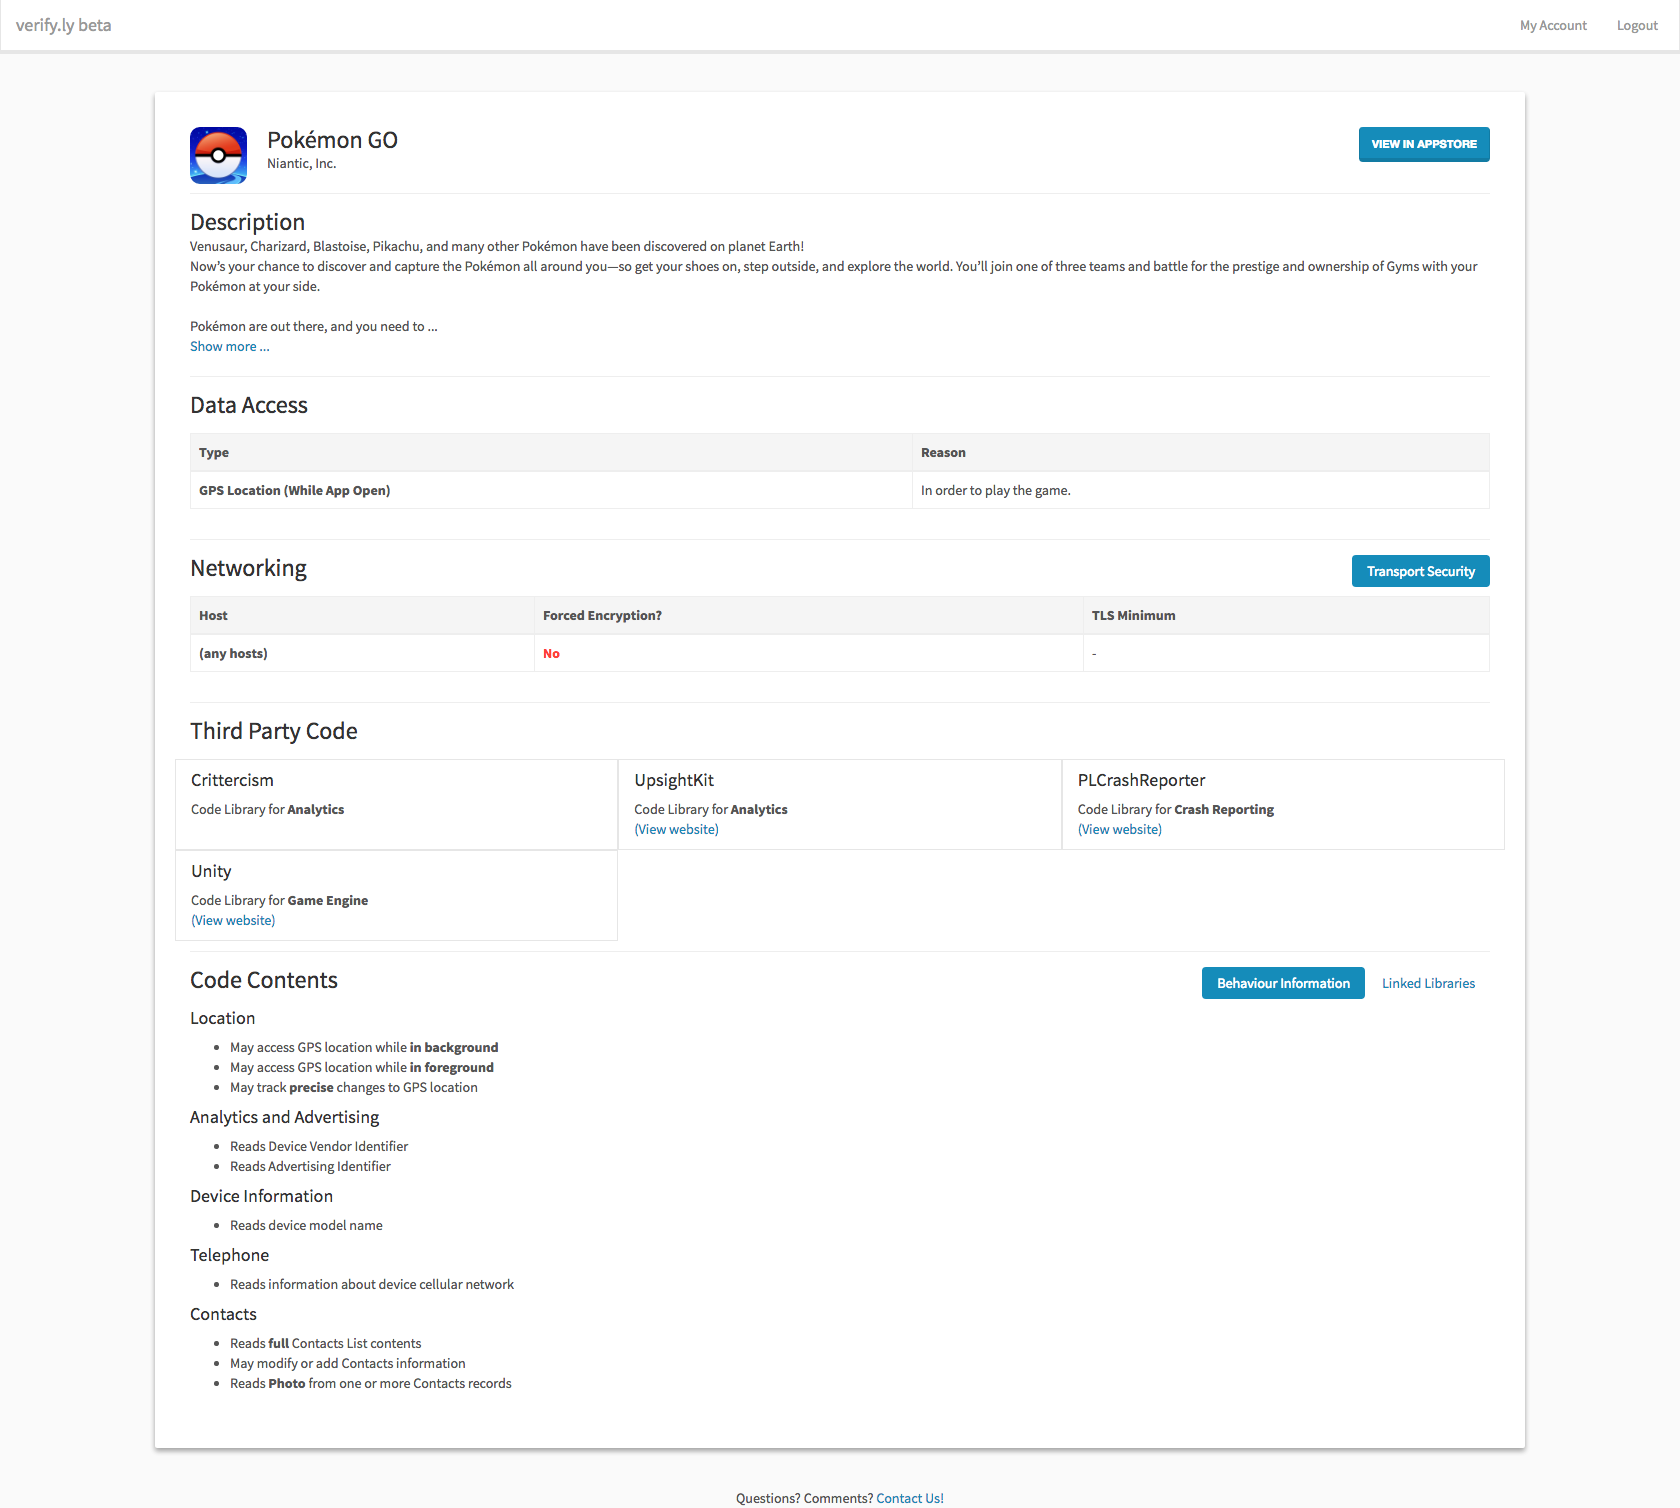Click Logout in the top bar
This screenshot has height=1508, width=1680.
1636,25
